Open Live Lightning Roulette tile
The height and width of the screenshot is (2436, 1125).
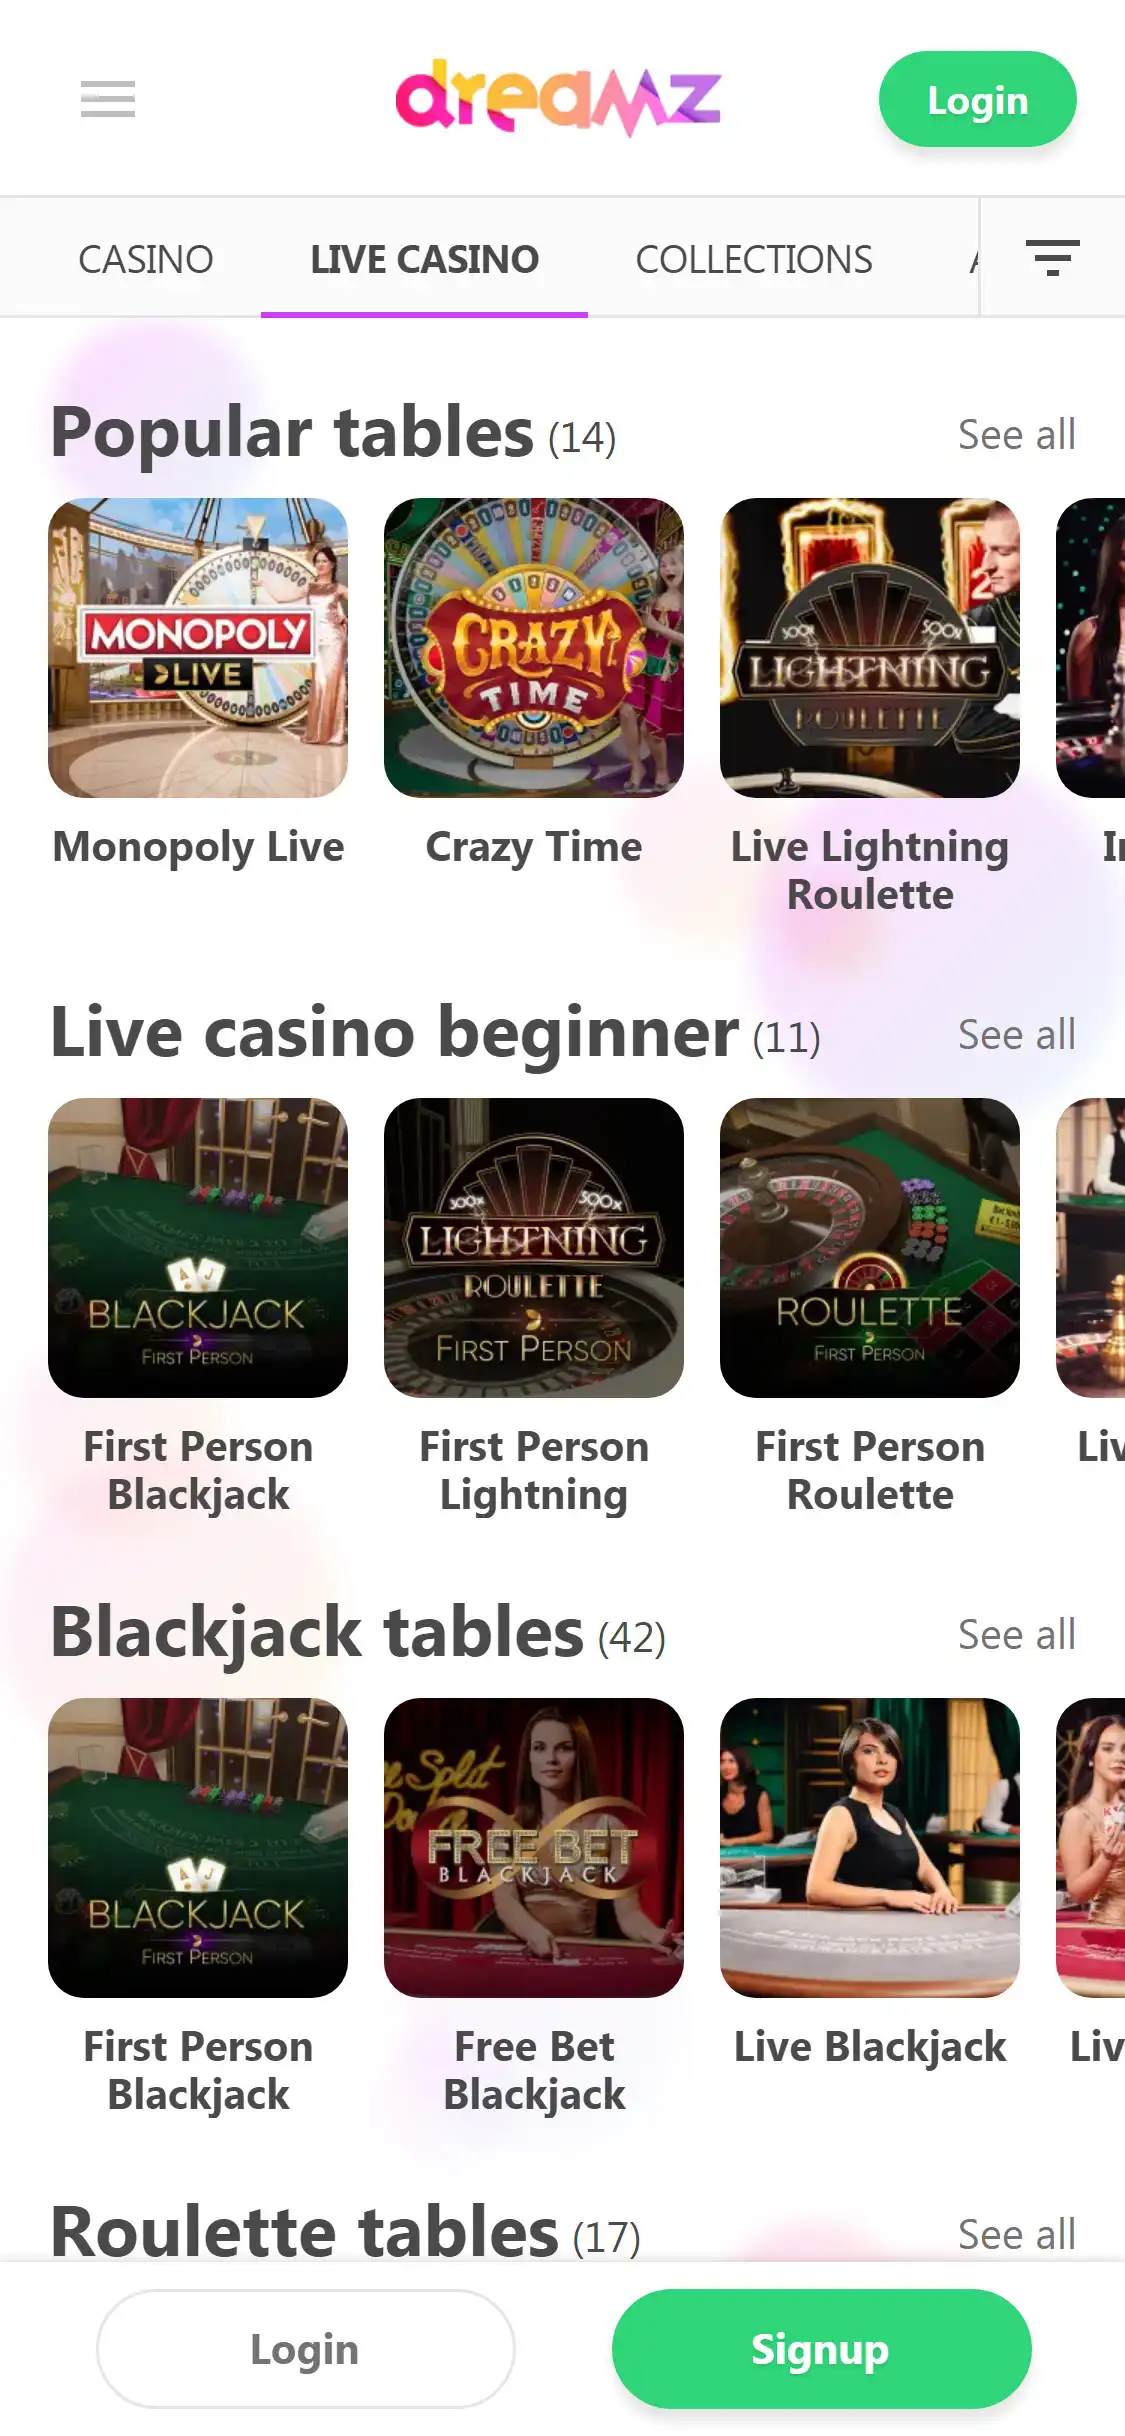point(870,648)
